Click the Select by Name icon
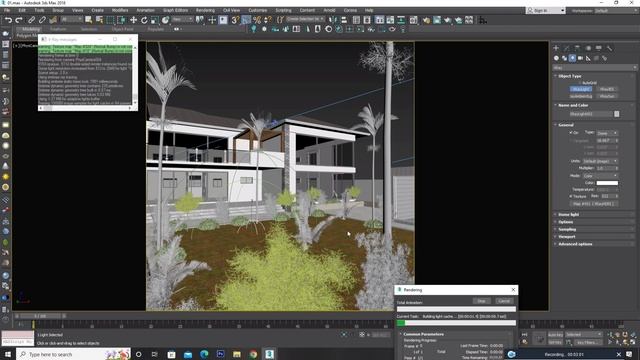 click(99, 20)
